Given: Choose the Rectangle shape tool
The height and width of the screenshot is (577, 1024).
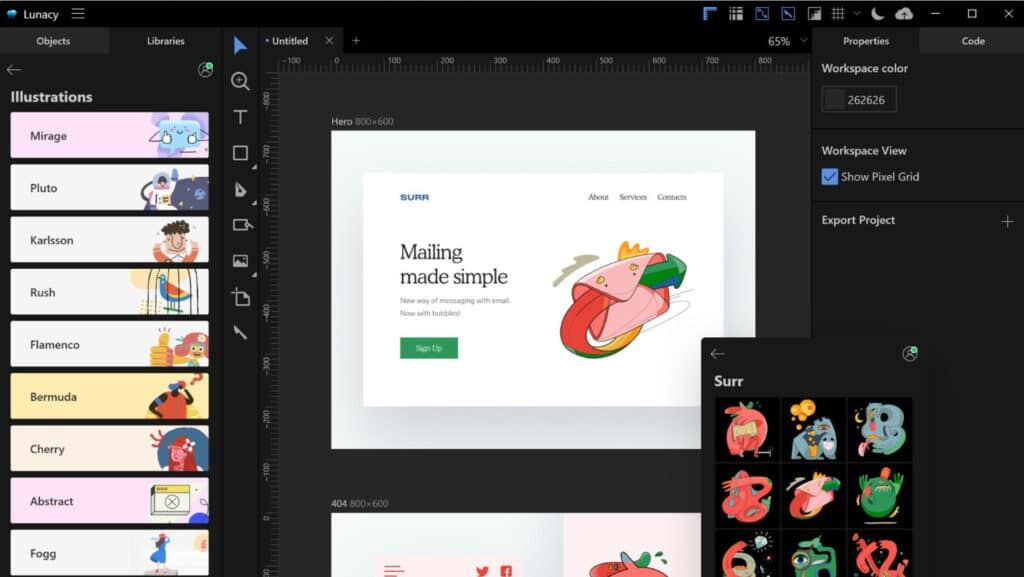Looking at the screenshot, I should [240, 153].
